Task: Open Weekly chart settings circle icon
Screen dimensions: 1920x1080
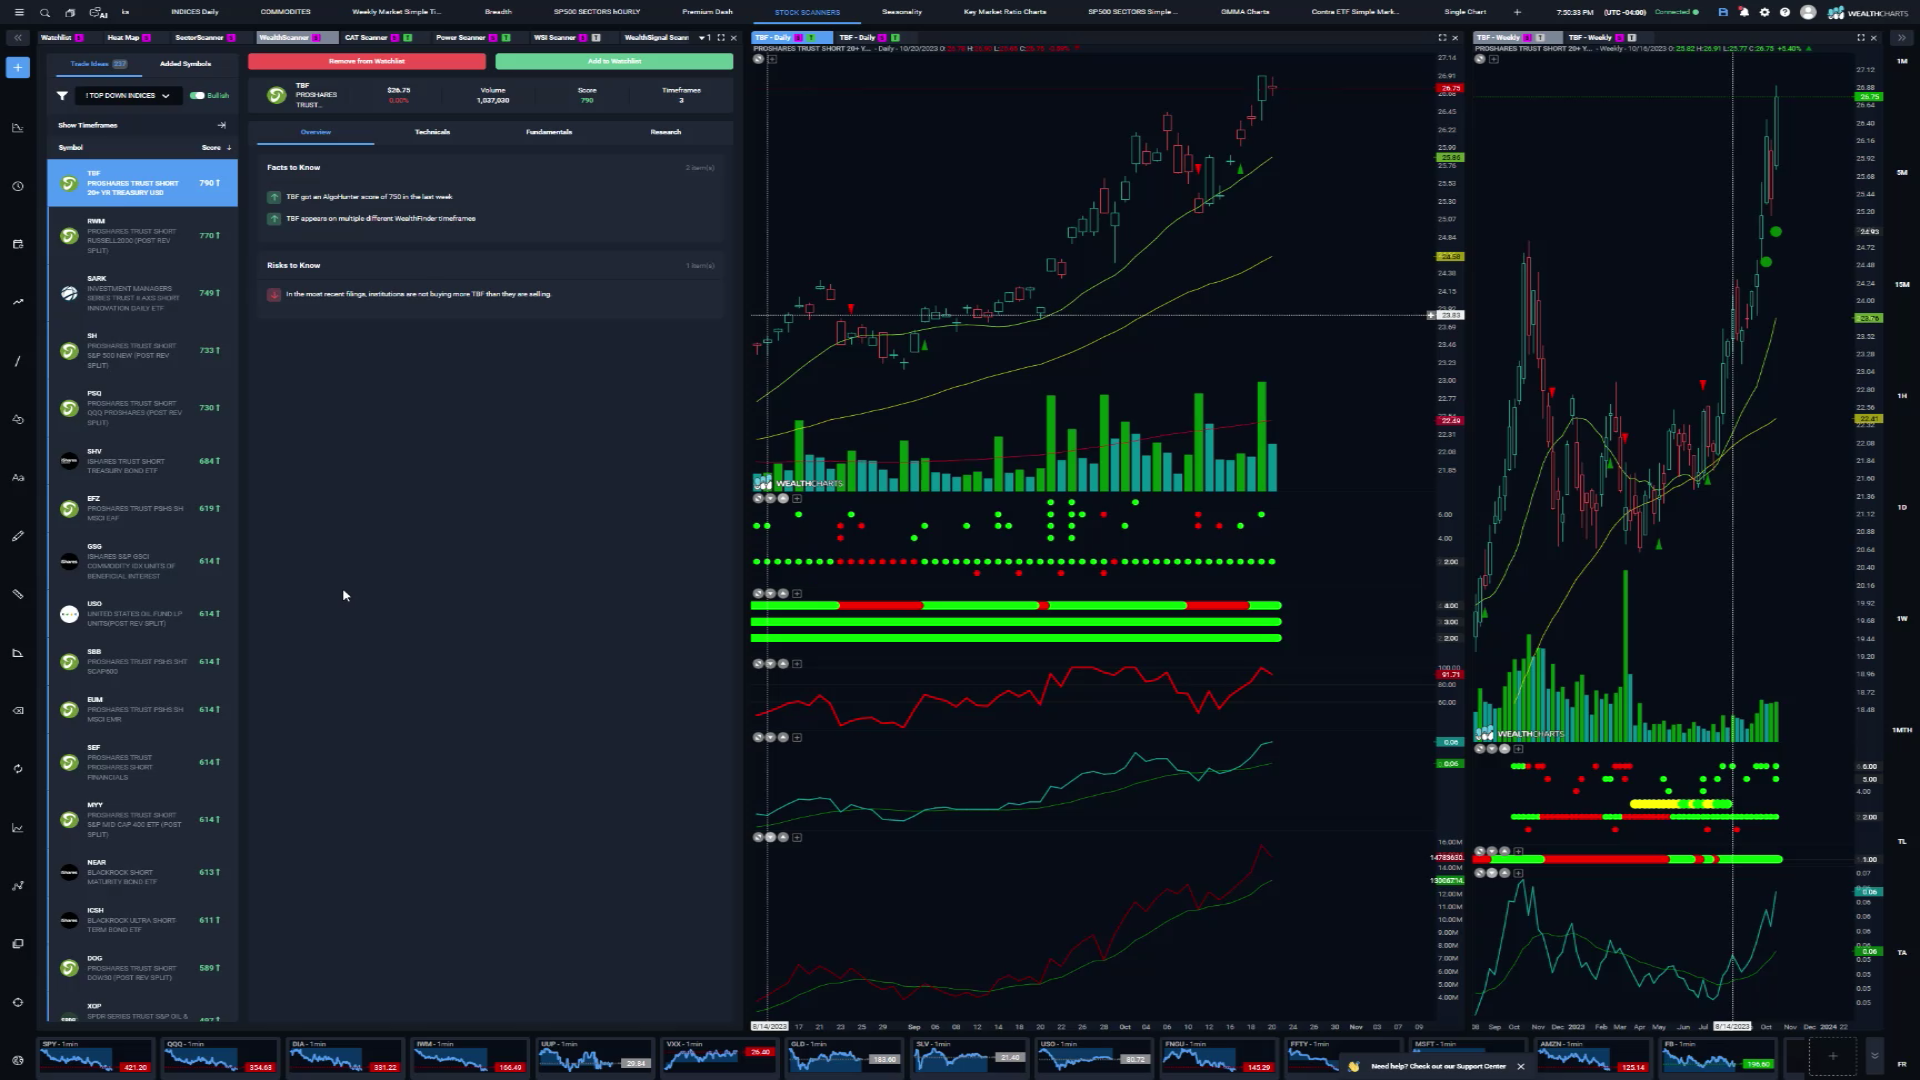Action: pos(1480,59)
